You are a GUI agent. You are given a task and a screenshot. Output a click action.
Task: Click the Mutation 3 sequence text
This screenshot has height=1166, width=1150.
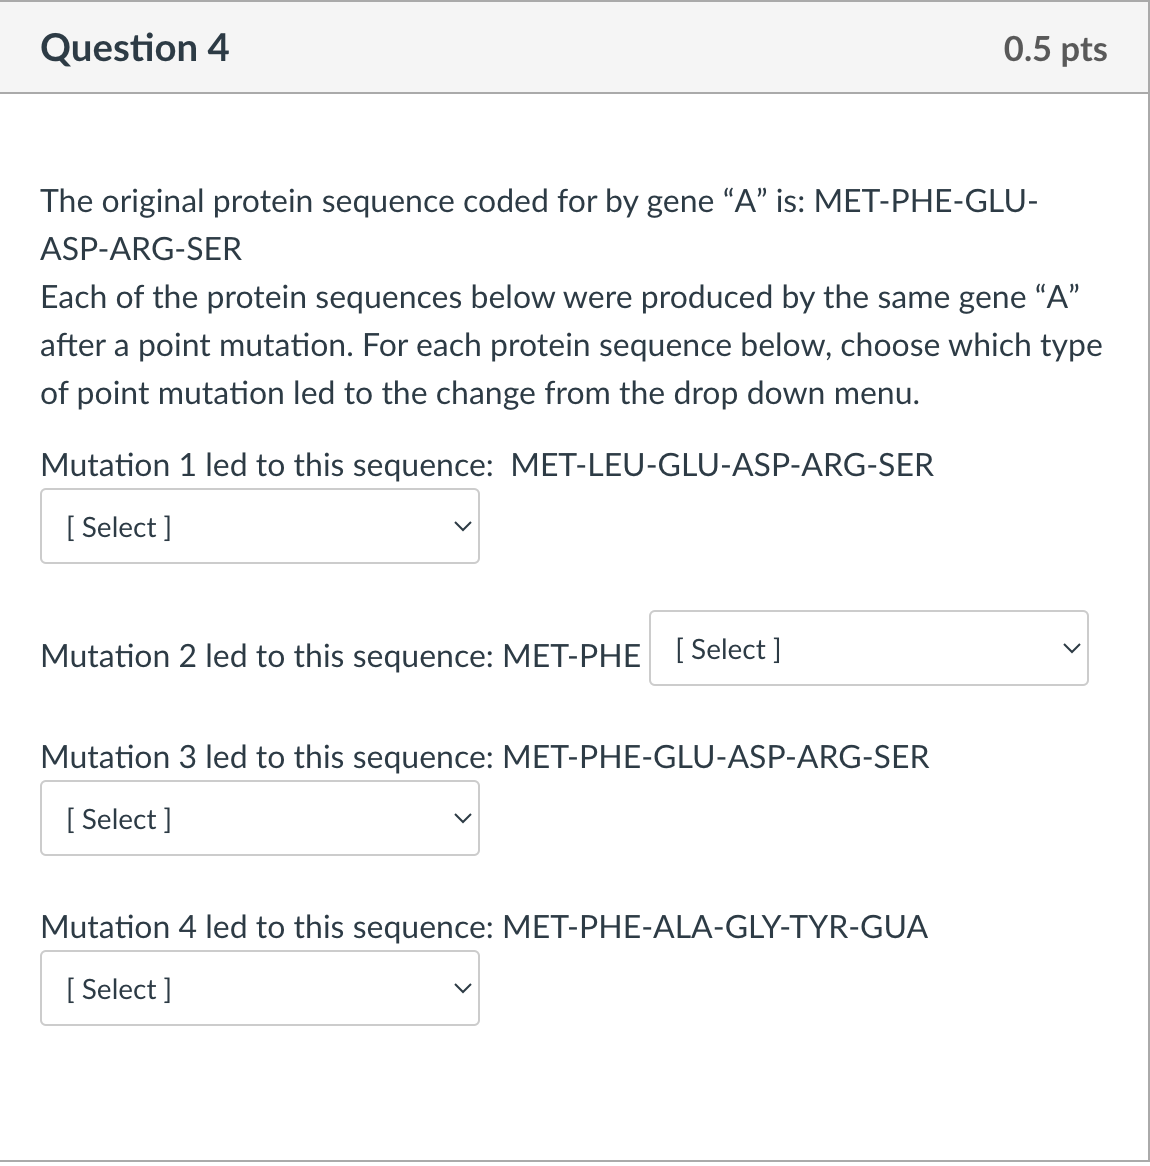[484, 757]
